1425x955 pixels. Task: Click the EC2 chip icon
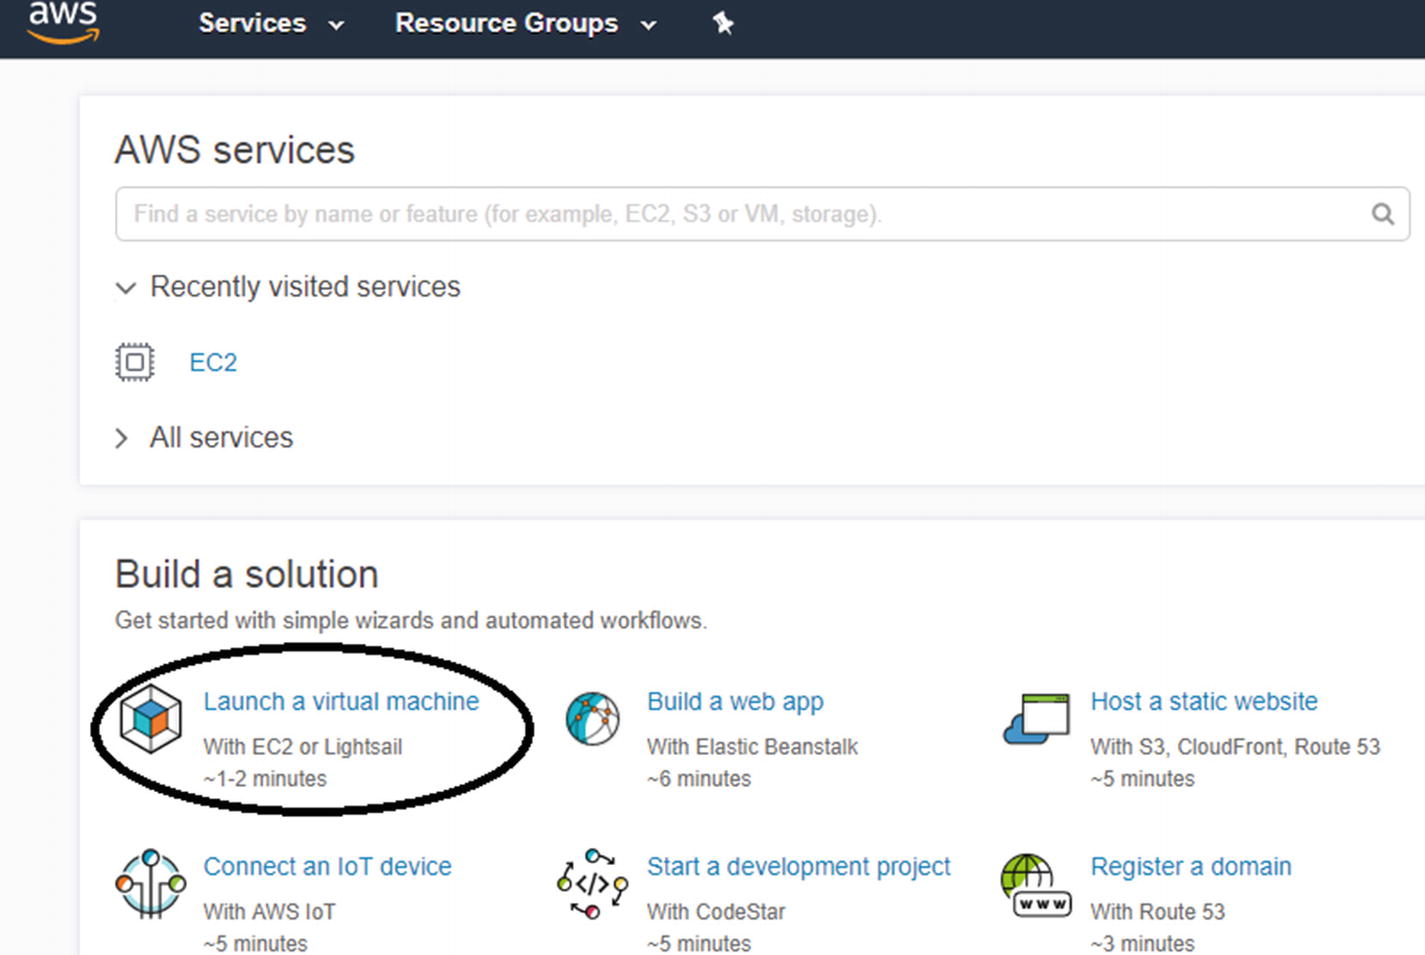pyautogui.click(x=135, y=362)
